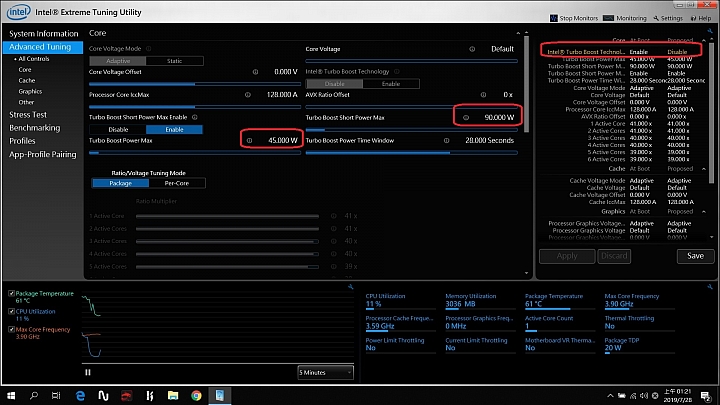Choose Per-Core ratio tuning mode

(177, 183)
